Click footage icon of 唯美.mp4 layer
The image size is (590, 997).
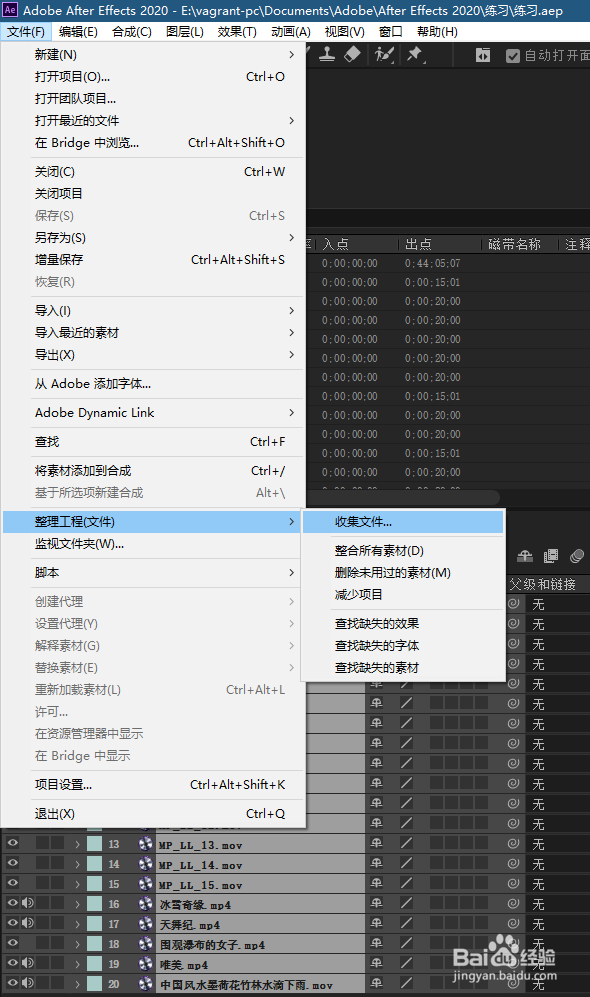(x=146, y=964)
